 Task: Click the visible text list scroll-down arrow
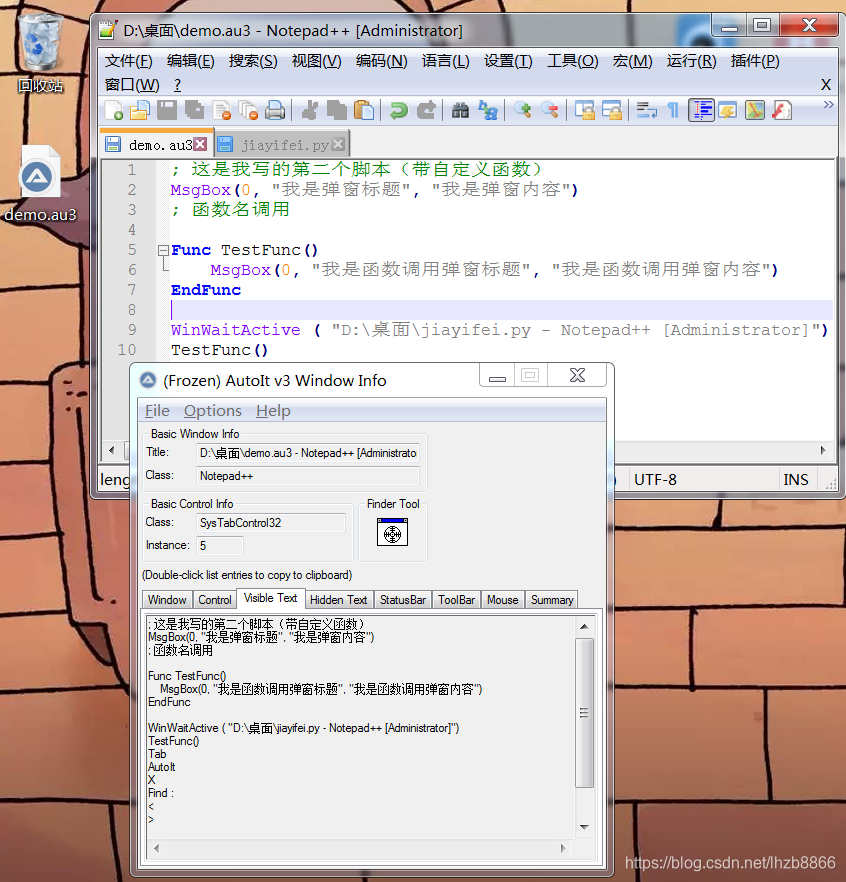click(584, 827)
